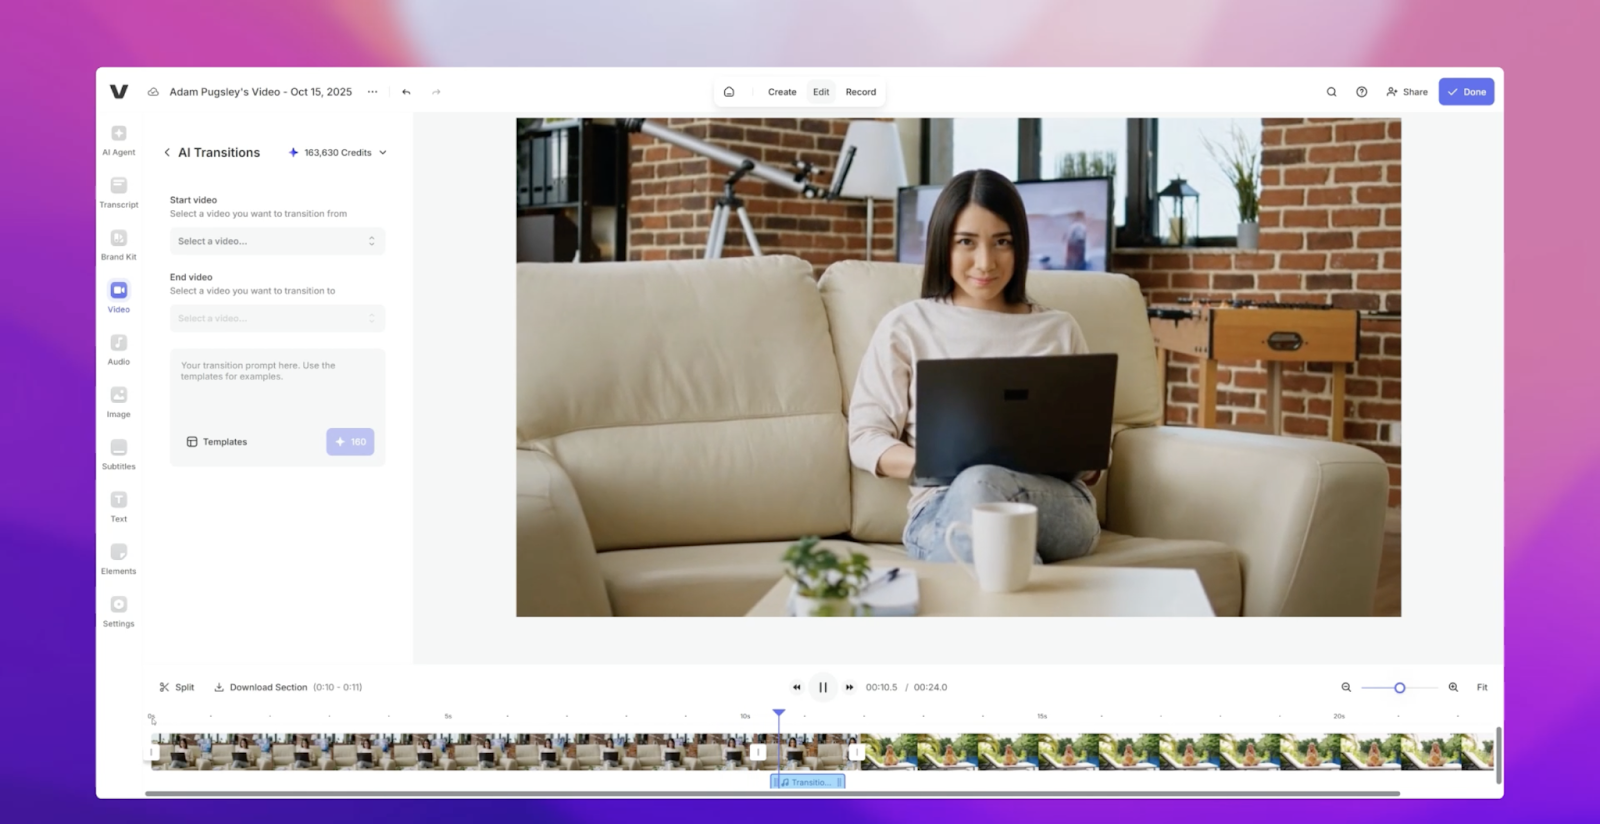Skip forward in the timeline
This screenshot has height=824, width=1600.
coord(849,687)
